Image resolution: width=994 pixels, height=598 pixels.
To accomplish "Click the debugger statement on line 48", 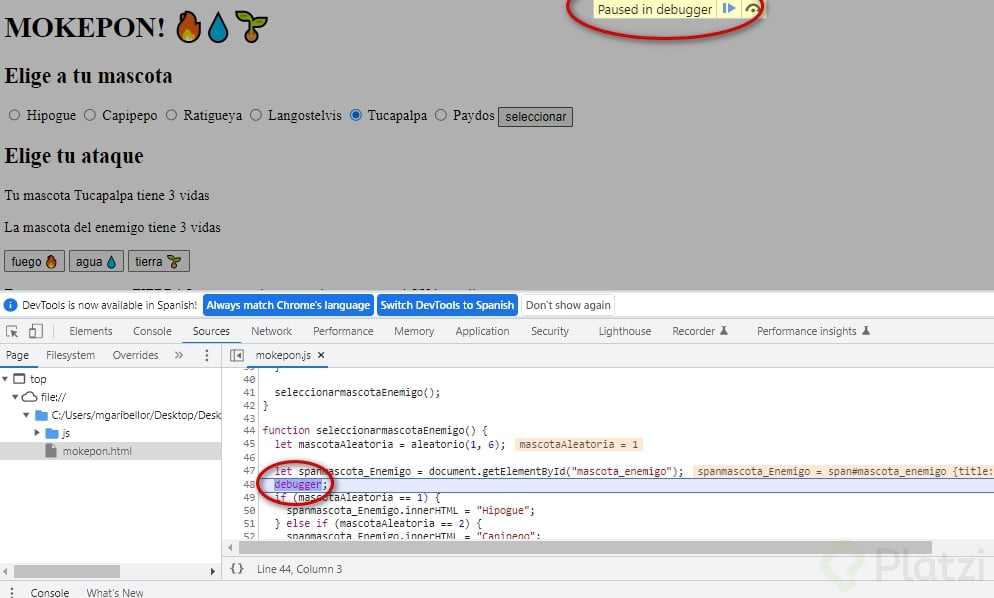I will [x=300, y=484].
